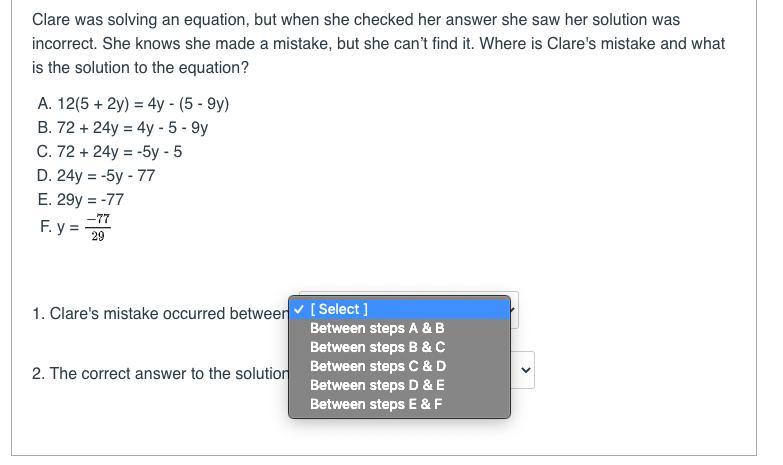Click the line starting "incorrect. She knows"
Screen dimensions: 783x465
[x=378, y=43]
